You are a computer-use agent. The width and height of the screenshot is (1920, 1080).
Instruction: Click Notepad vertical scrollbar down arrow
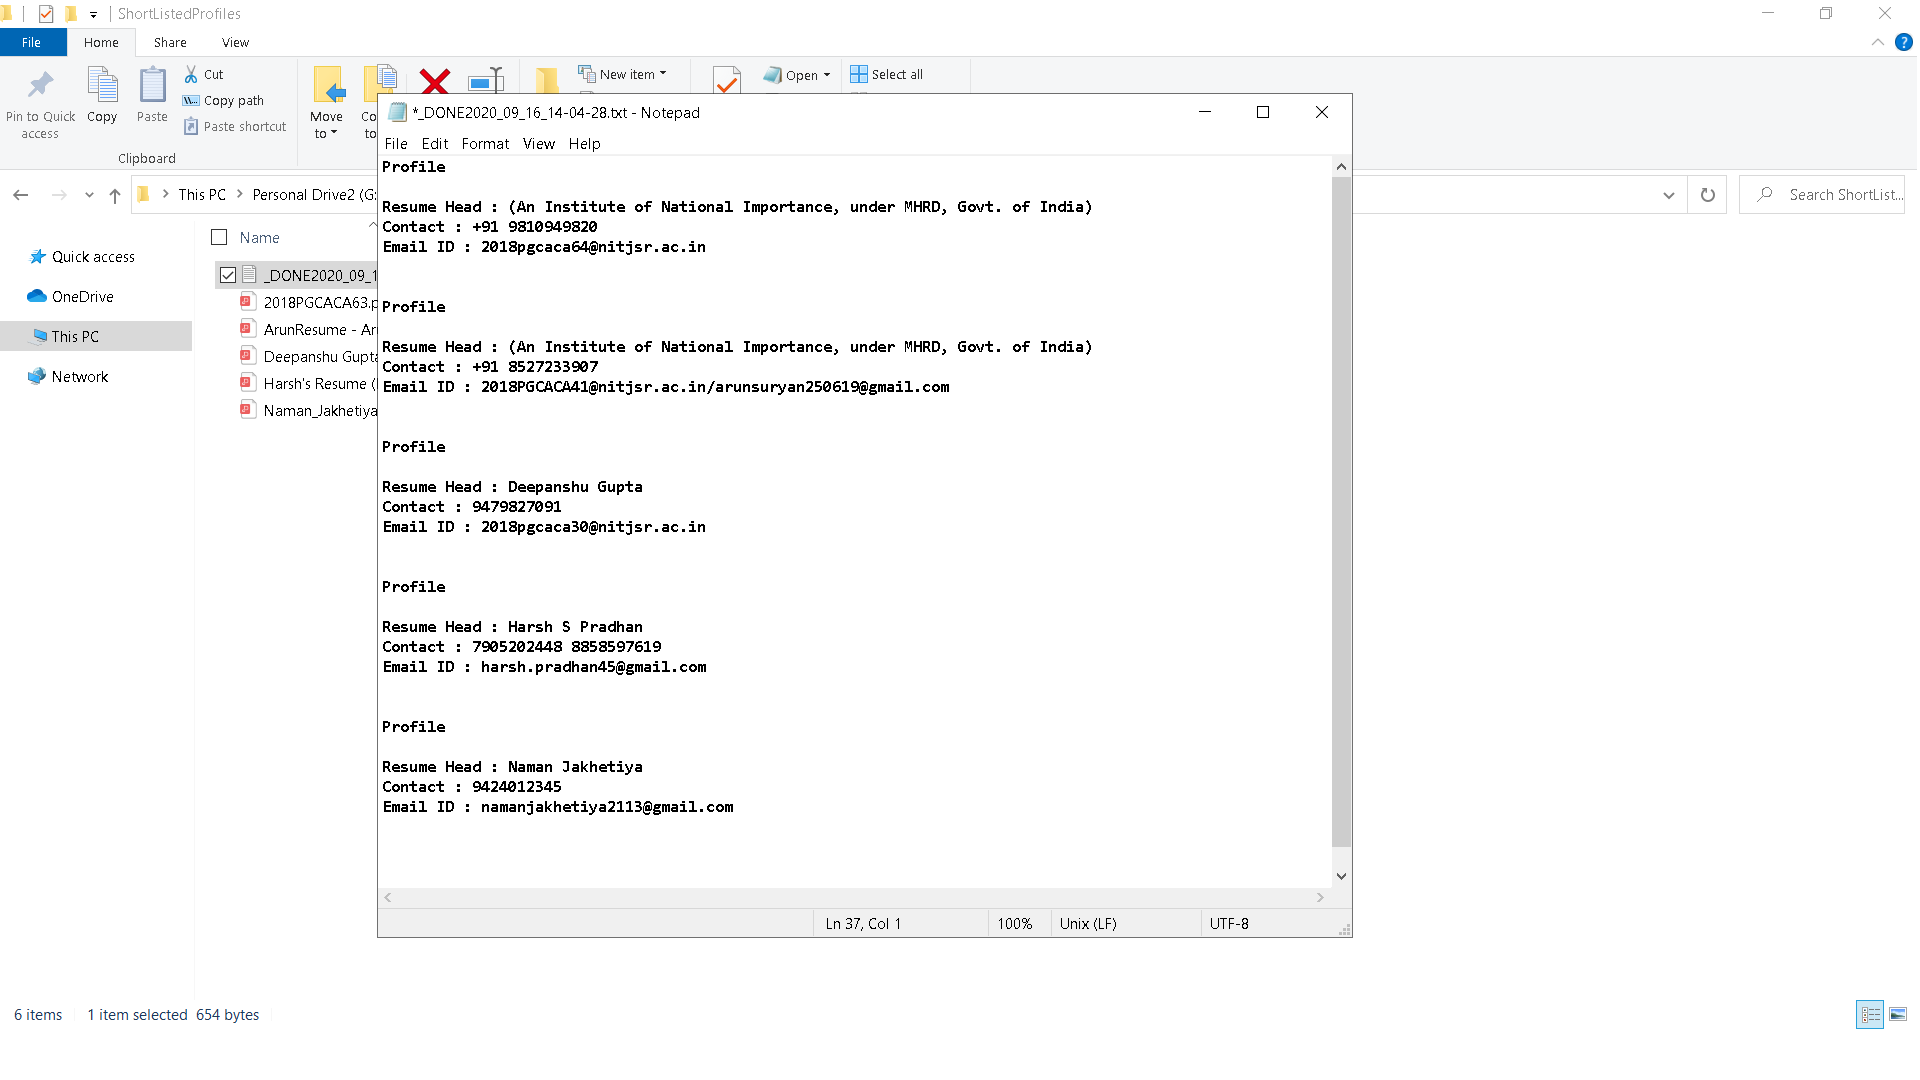tap(1341, 876)
